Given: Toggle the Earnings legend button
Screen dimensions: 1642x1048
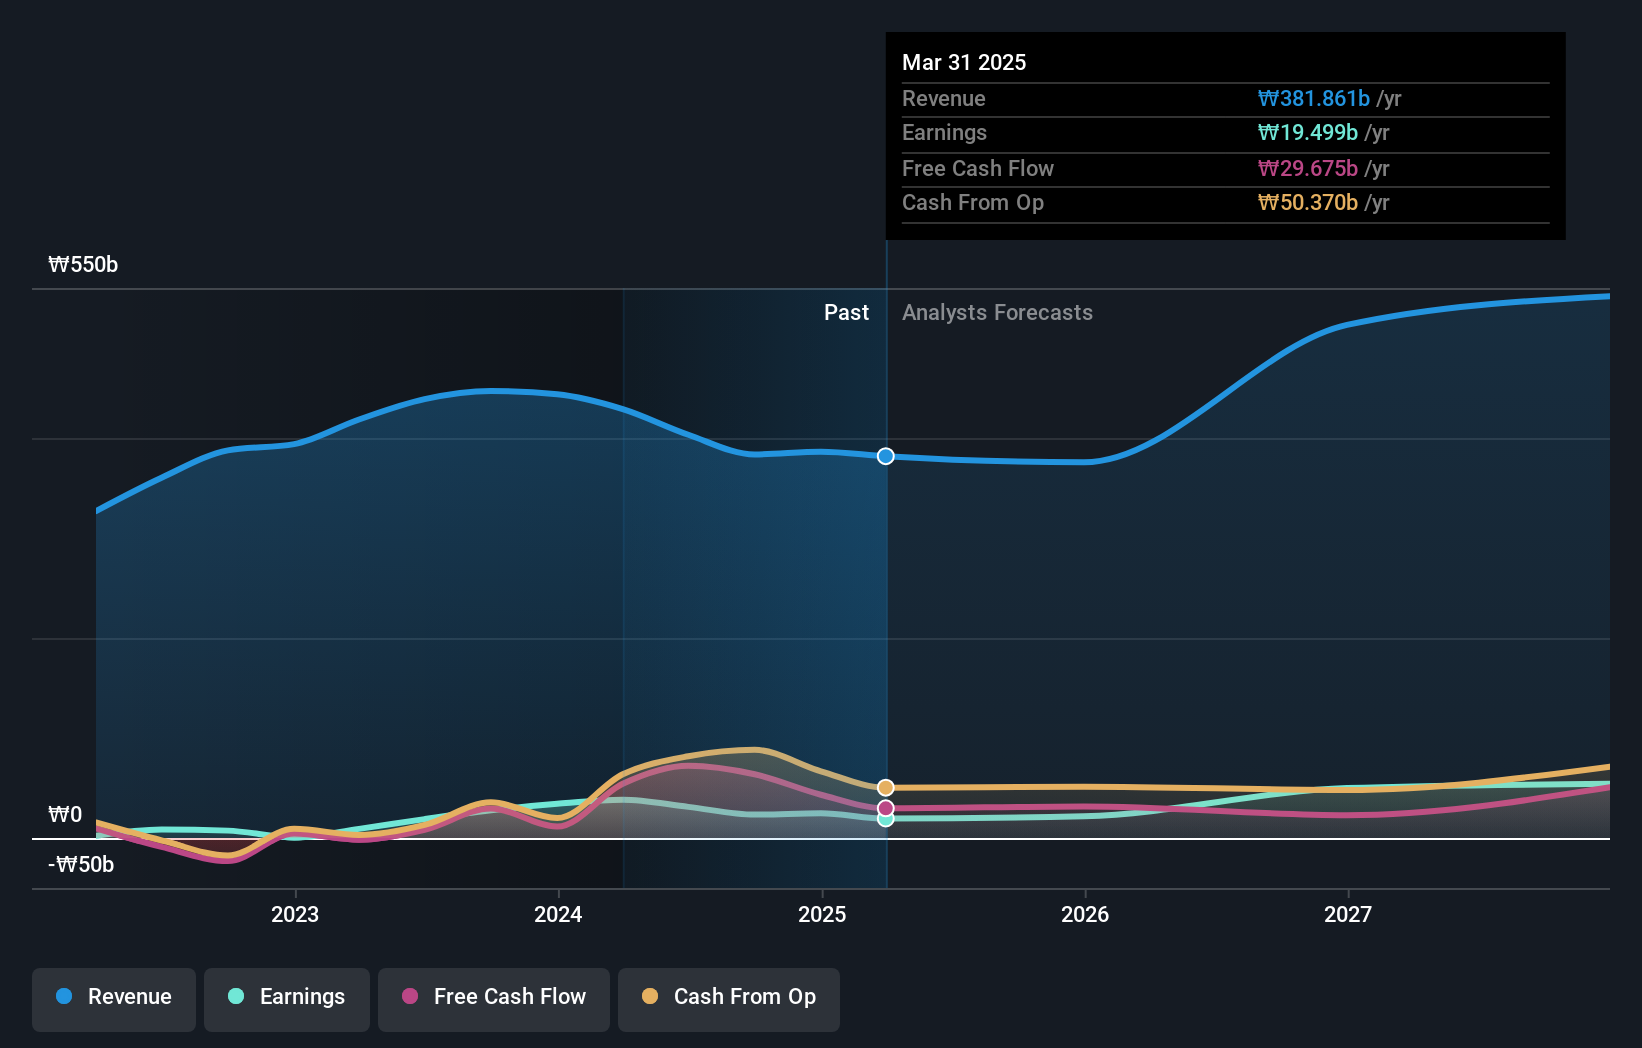Looking at the screenshot, I should coord(287,999).
